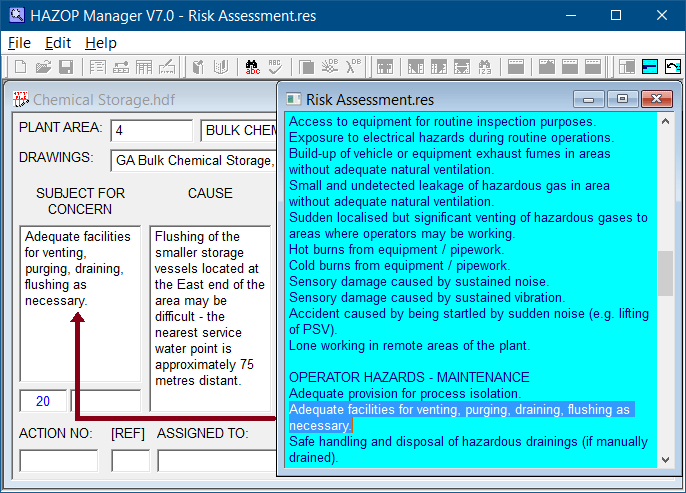Click 'Build-up of vehicle or equipment exhaust fumes'
Viewport: 686px width, 493px height.
[449, 161]
